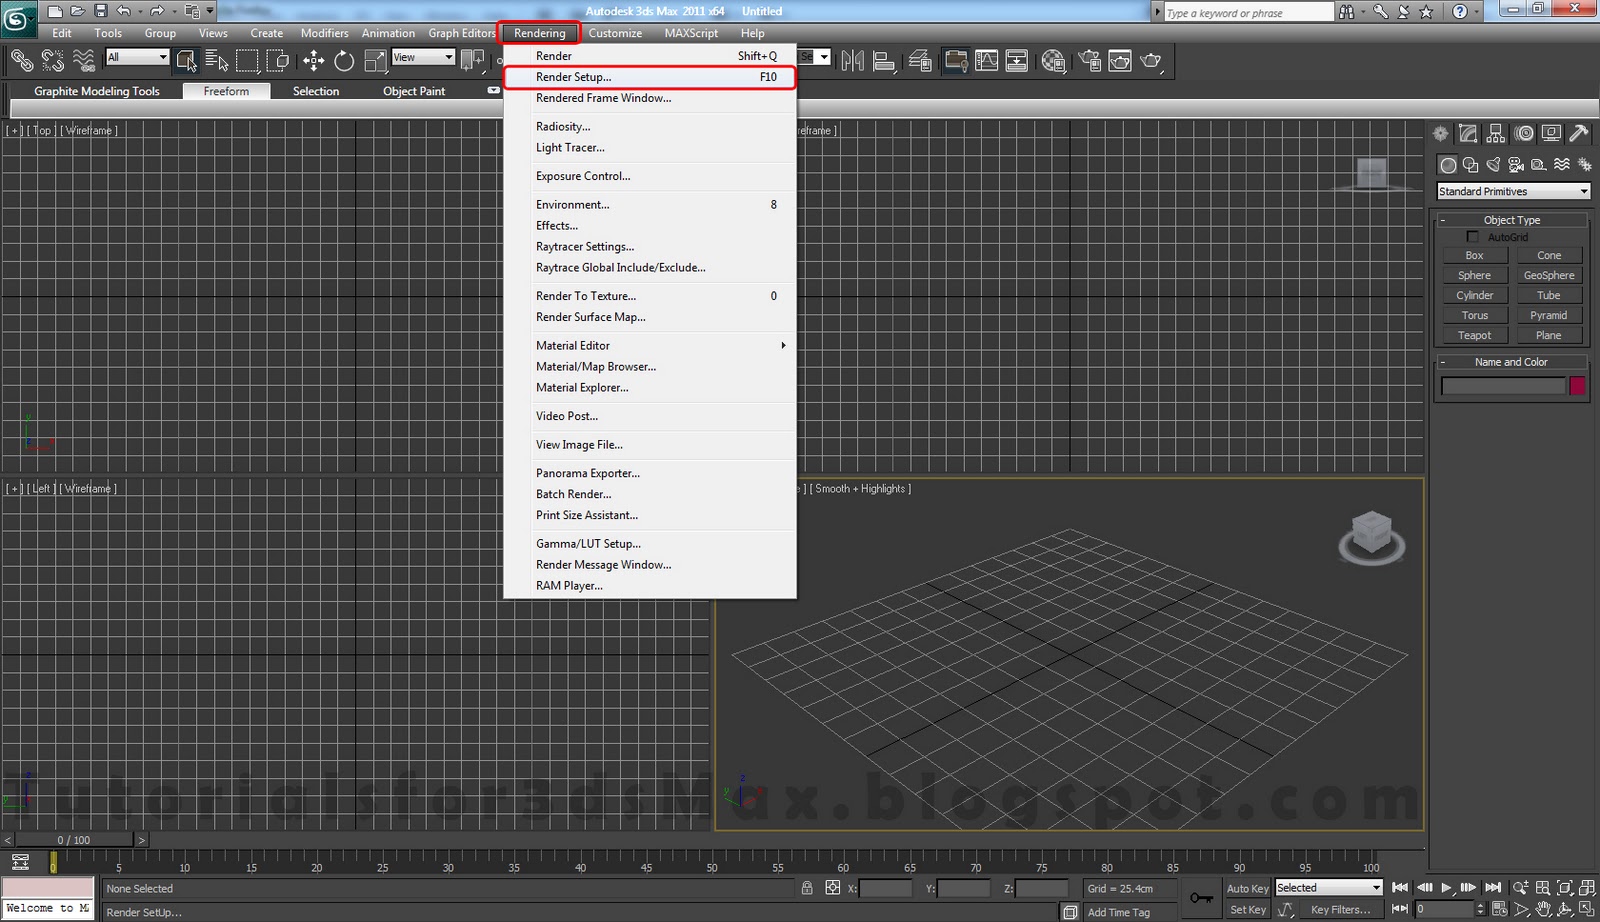This screenshot has width=1600, height=922.
Task: Click the Mirror tool icon
Action: [x=852, y=61]
